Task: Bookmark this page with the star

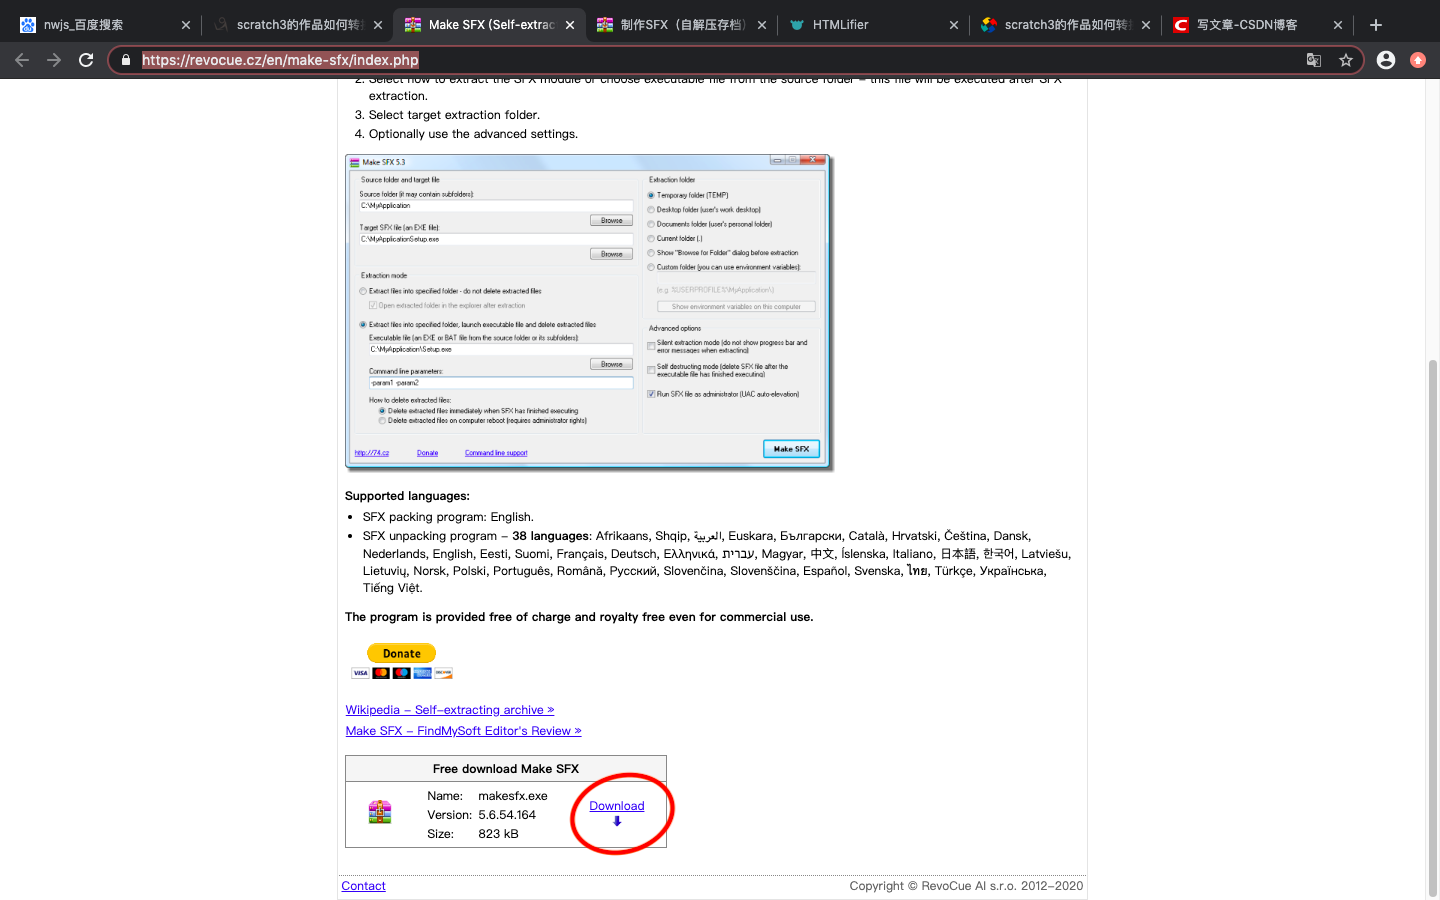Action: tap(1346, 60)
